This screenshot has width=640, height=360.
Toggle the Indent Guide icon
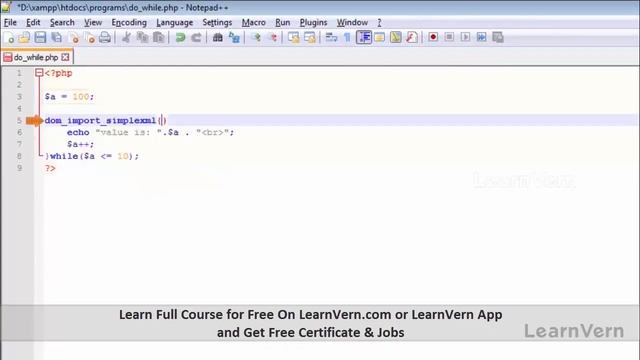364,38
